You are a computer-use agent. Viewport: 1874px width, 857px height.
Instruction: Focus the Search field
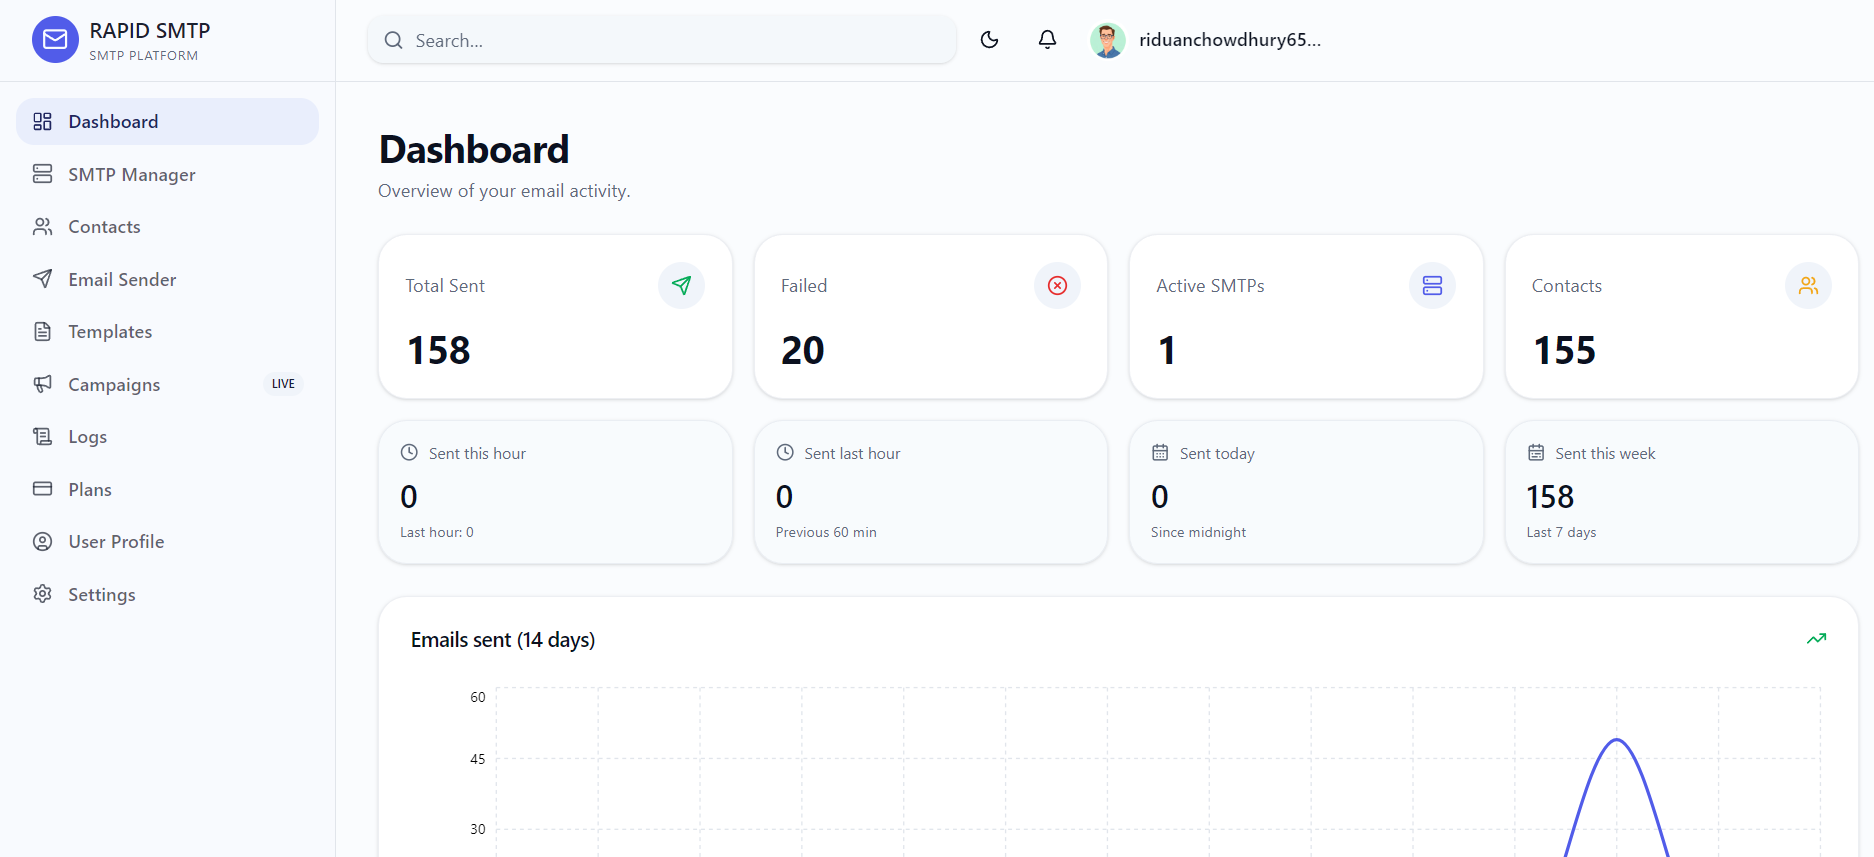coord(662,40)
